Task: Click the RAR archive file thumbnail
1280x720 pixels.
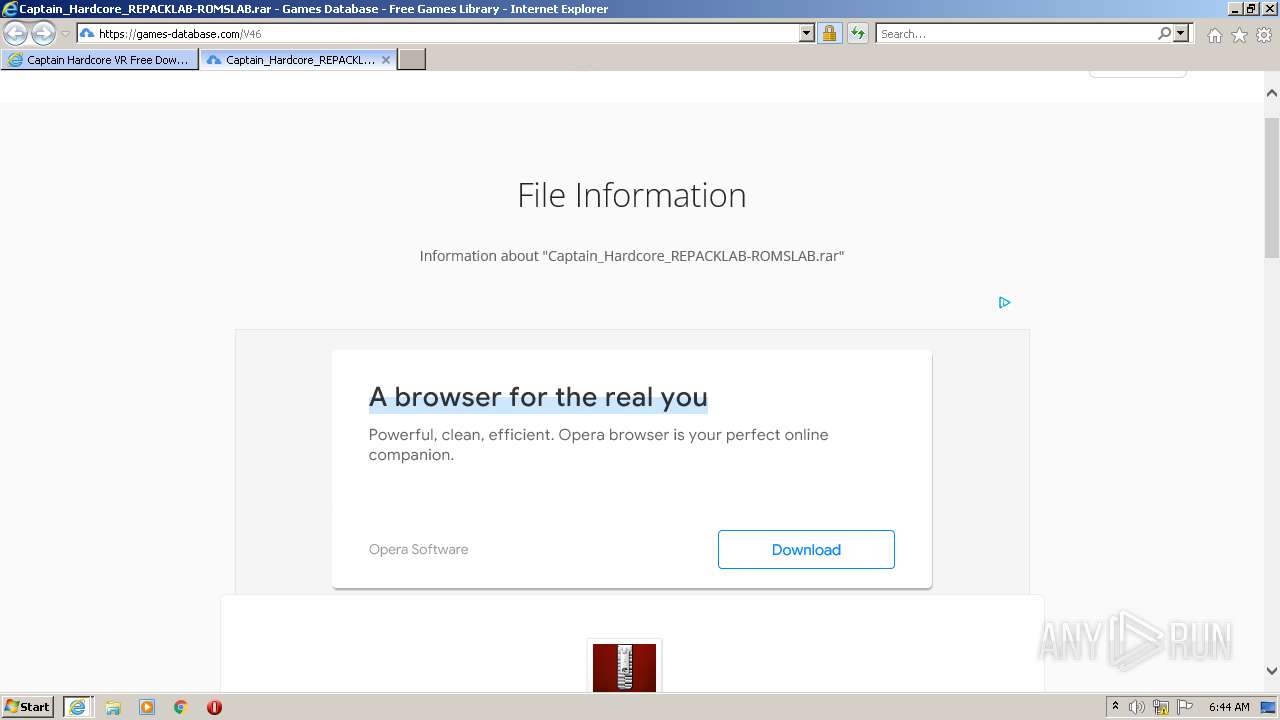Action: click(624, 666)
